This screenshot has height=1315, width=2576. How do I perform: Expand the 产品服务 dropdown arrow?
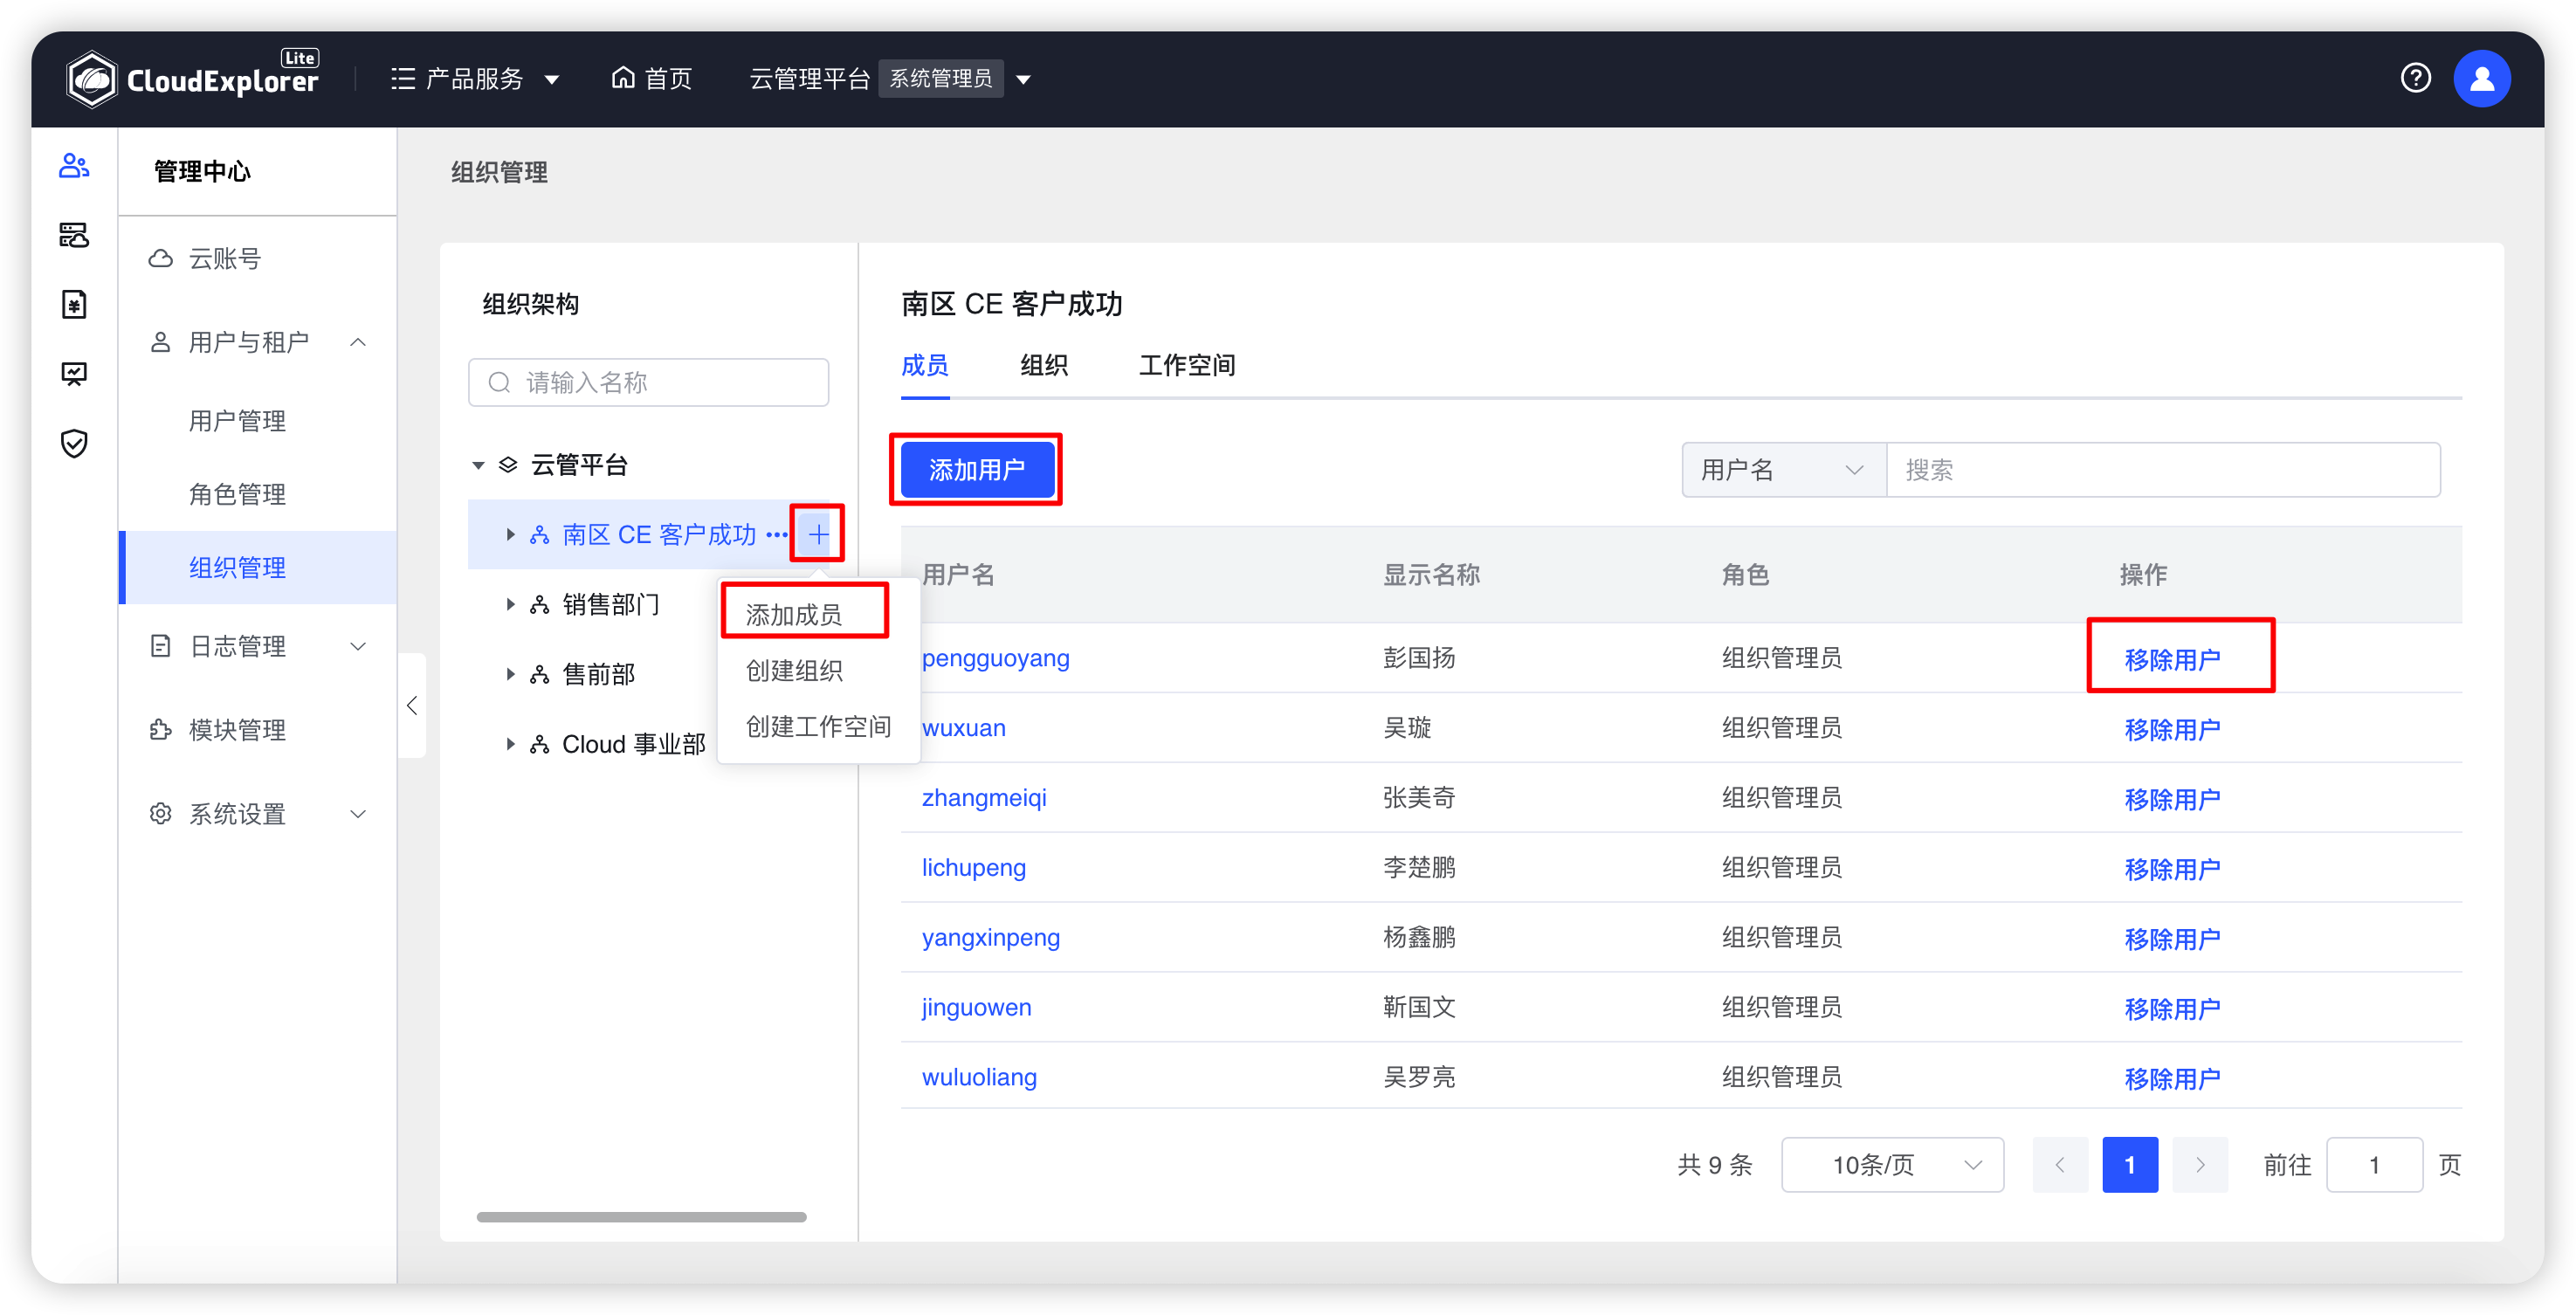click(551, 79)
